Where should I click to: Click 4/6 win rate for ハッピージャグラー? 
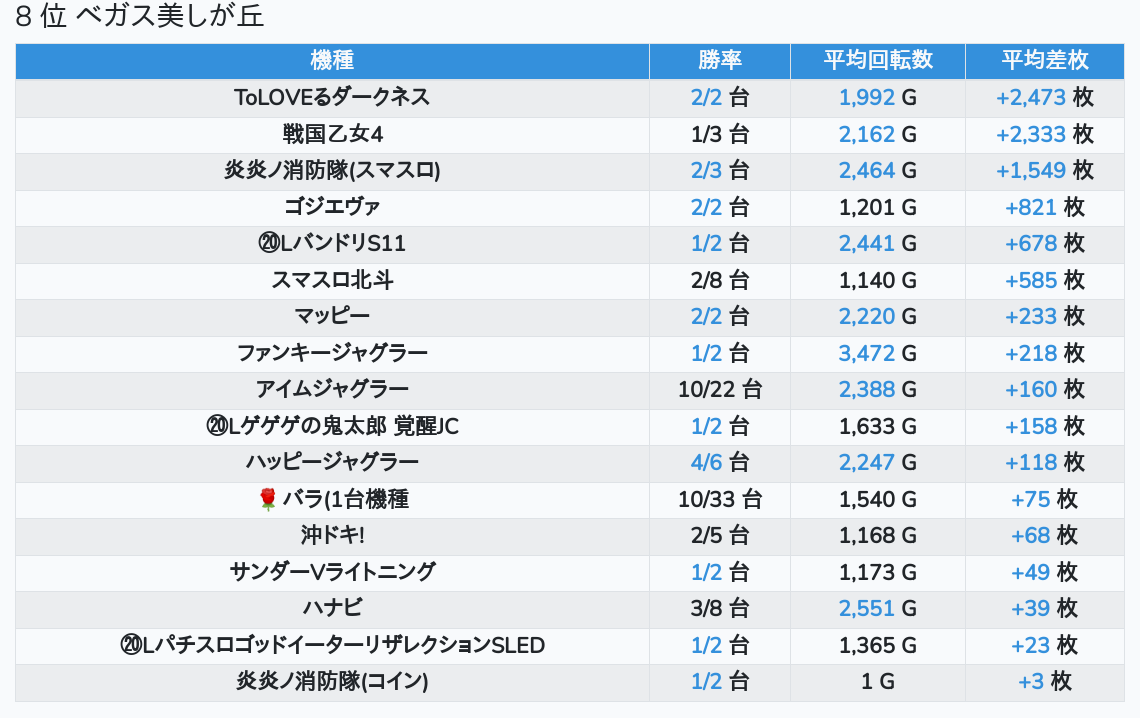click(x=706, y=462)
